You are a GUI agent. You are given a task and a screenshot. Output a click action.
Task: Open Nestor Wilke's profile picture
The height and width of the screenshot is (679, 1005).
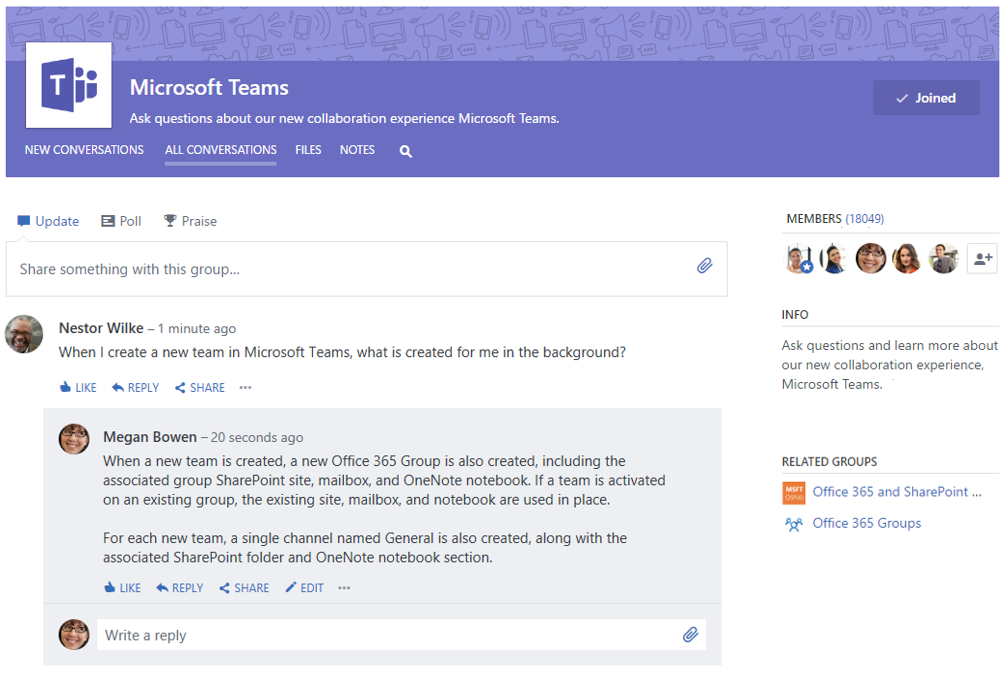24,334
